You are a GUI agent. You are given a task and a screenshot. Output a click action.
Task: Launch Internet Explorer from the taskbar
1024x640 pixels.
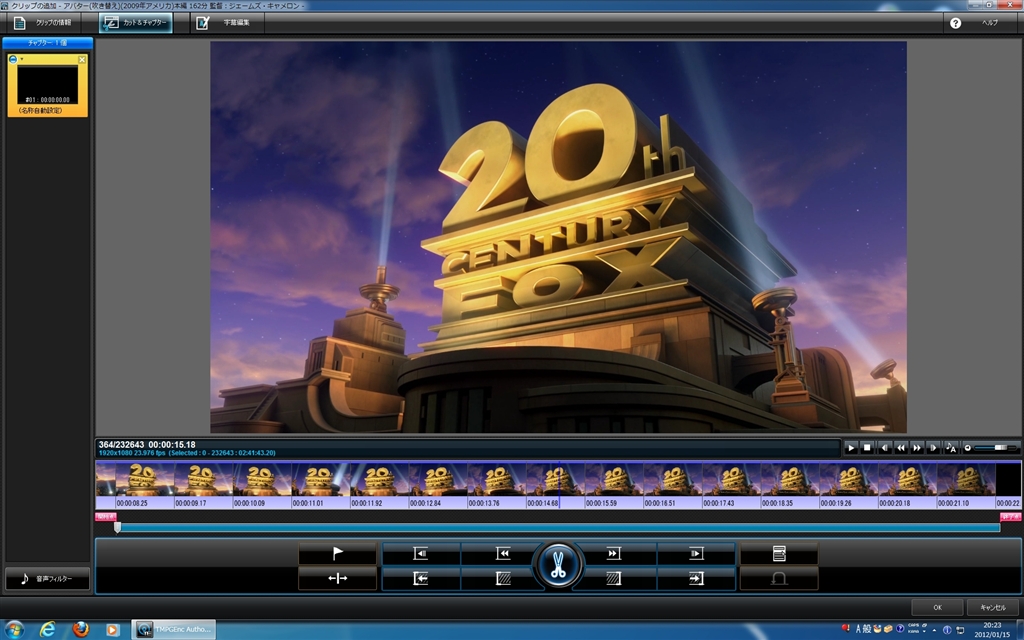pos(47,630)
